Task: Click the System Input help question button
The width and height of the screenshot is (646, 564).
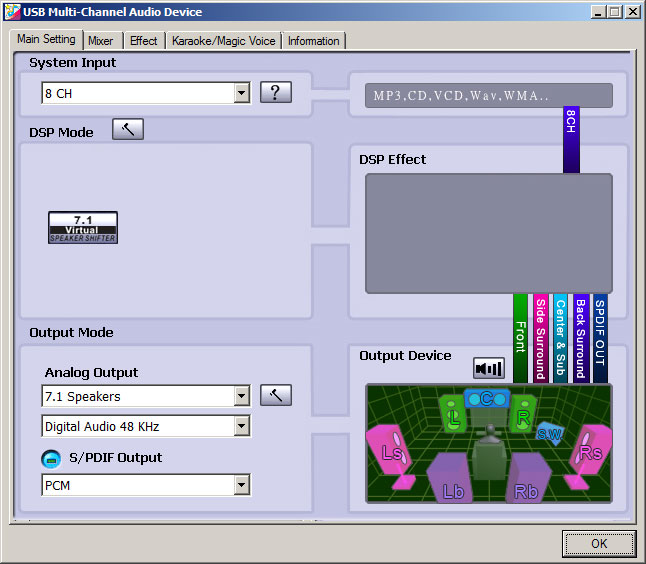Action: tap(275, 93)
